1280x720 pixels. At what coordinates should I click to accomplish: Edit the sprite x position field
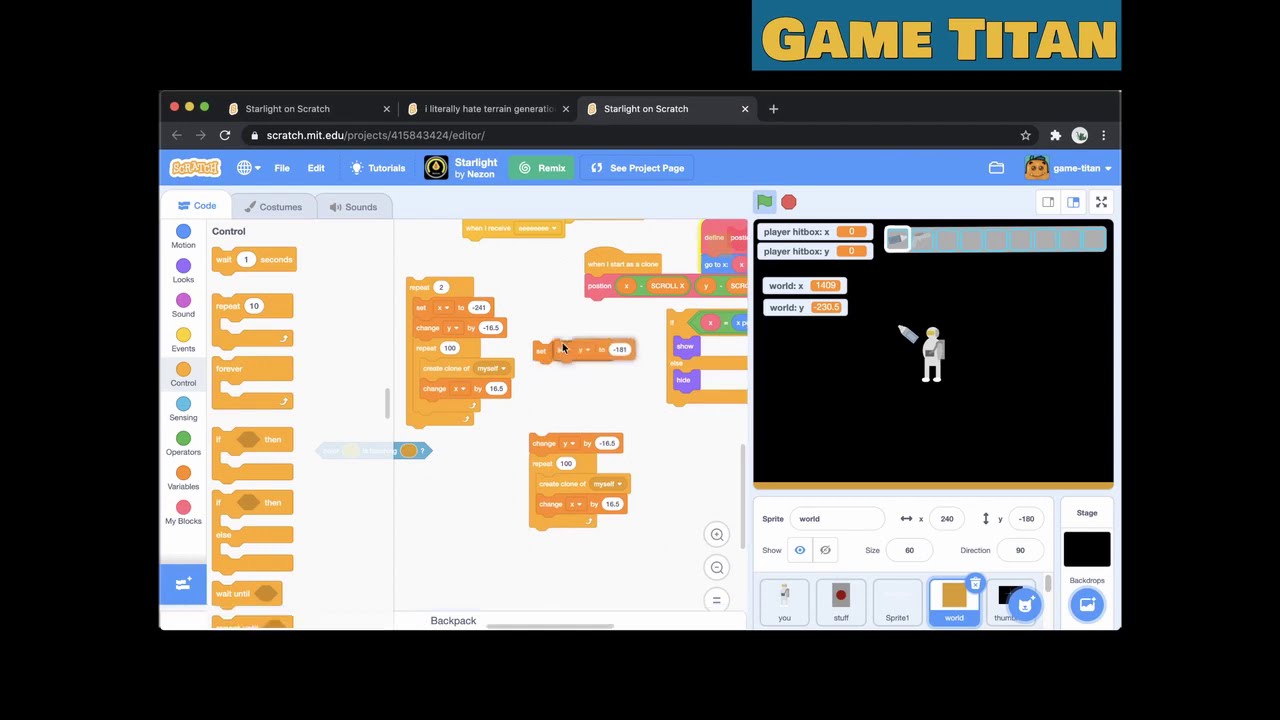(946, 519)
